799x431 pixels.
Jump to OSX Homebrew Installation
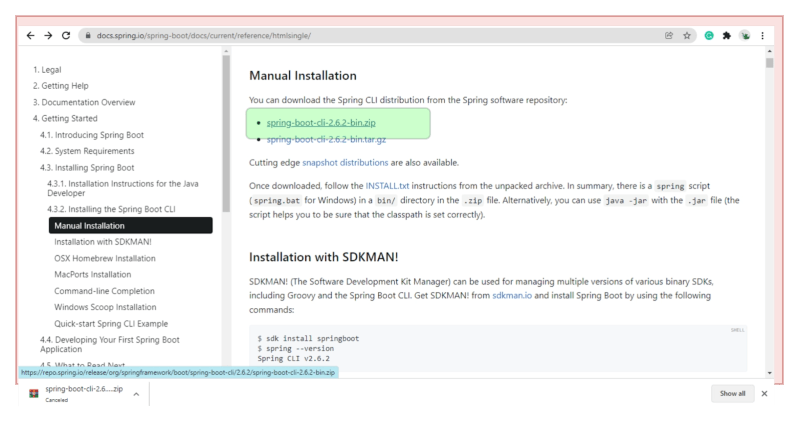point(105,258)
